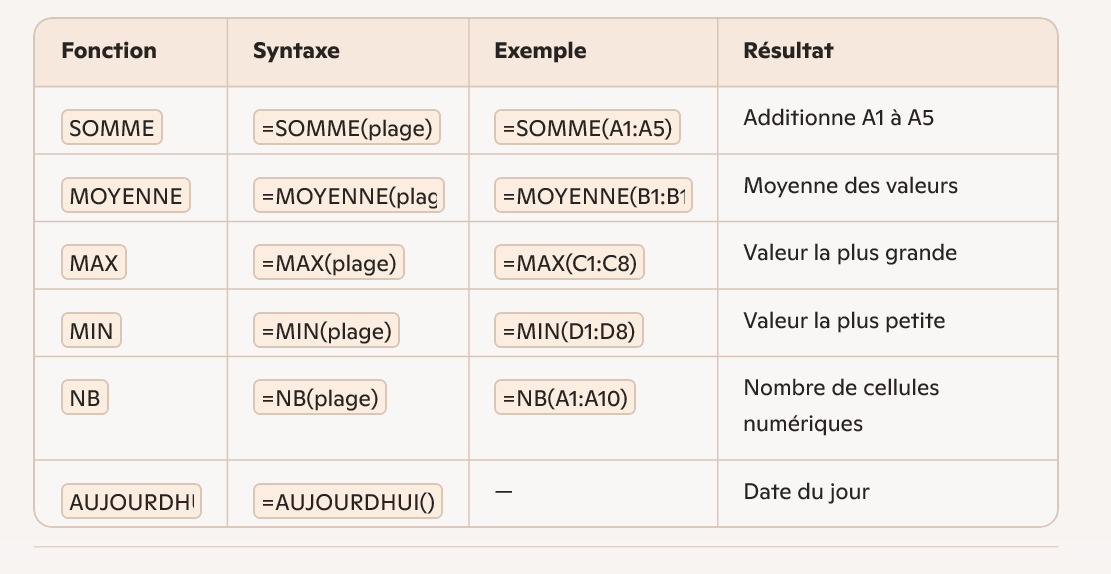Click the =MIN(D1:D8) example code

pos(569,331)
